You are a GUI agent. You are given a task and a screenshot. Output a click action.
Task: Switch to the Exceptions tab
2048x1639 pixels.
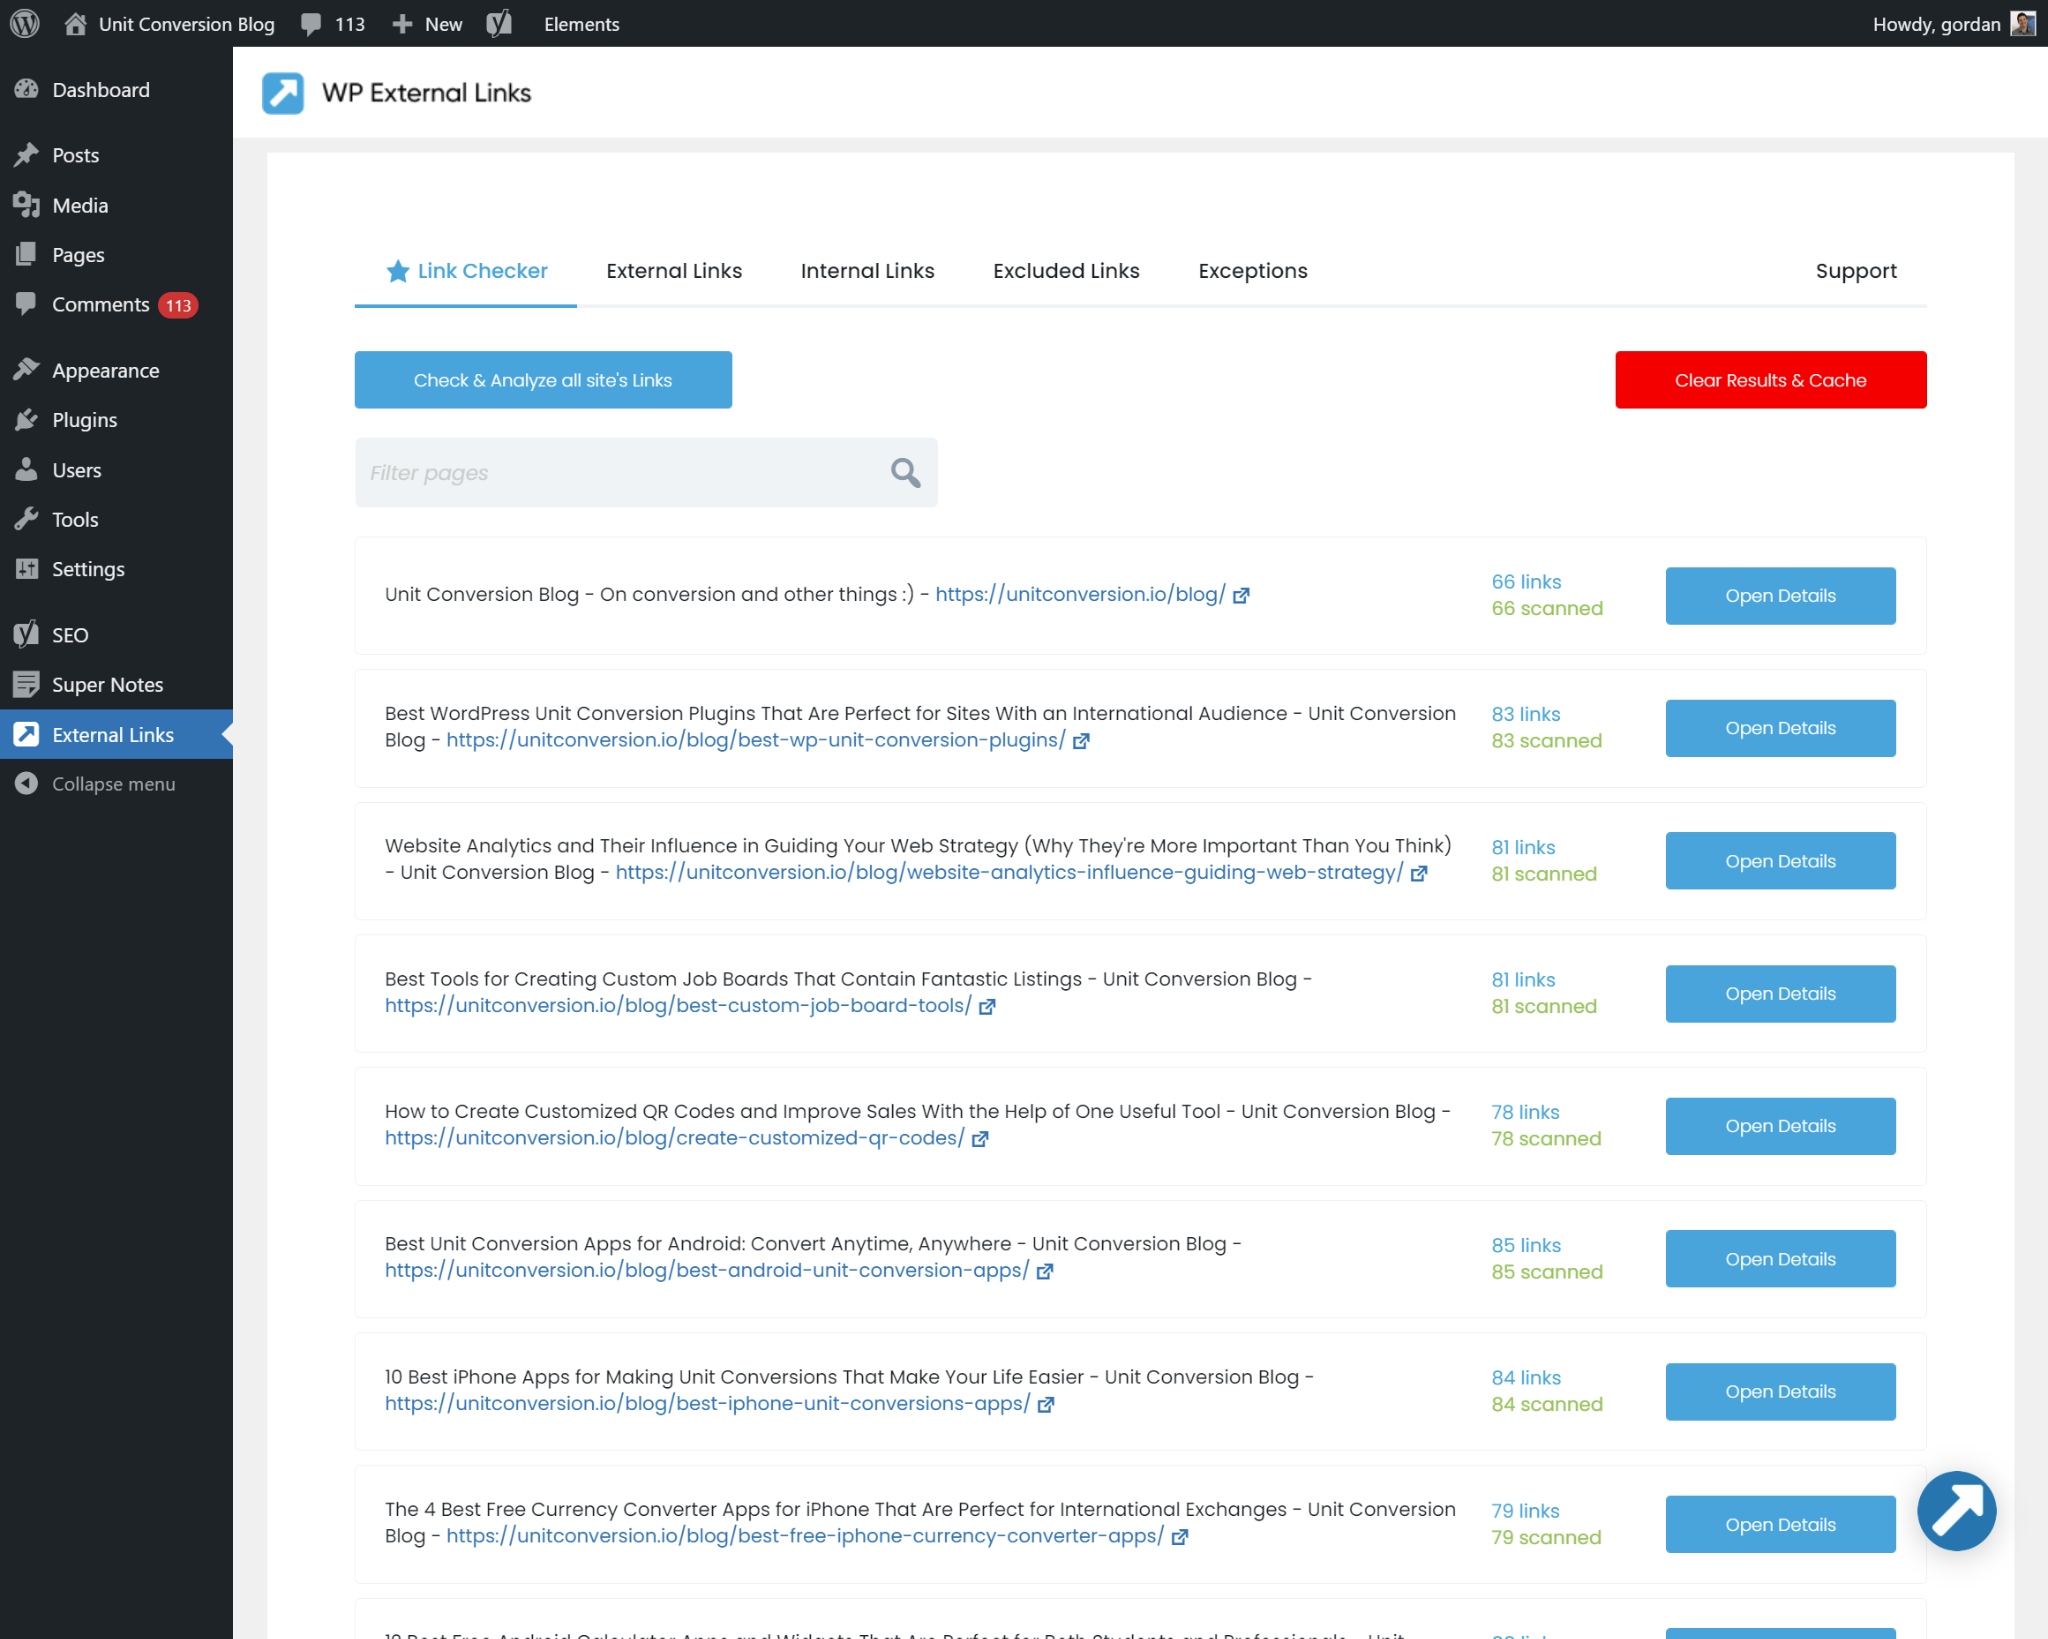1254,269
